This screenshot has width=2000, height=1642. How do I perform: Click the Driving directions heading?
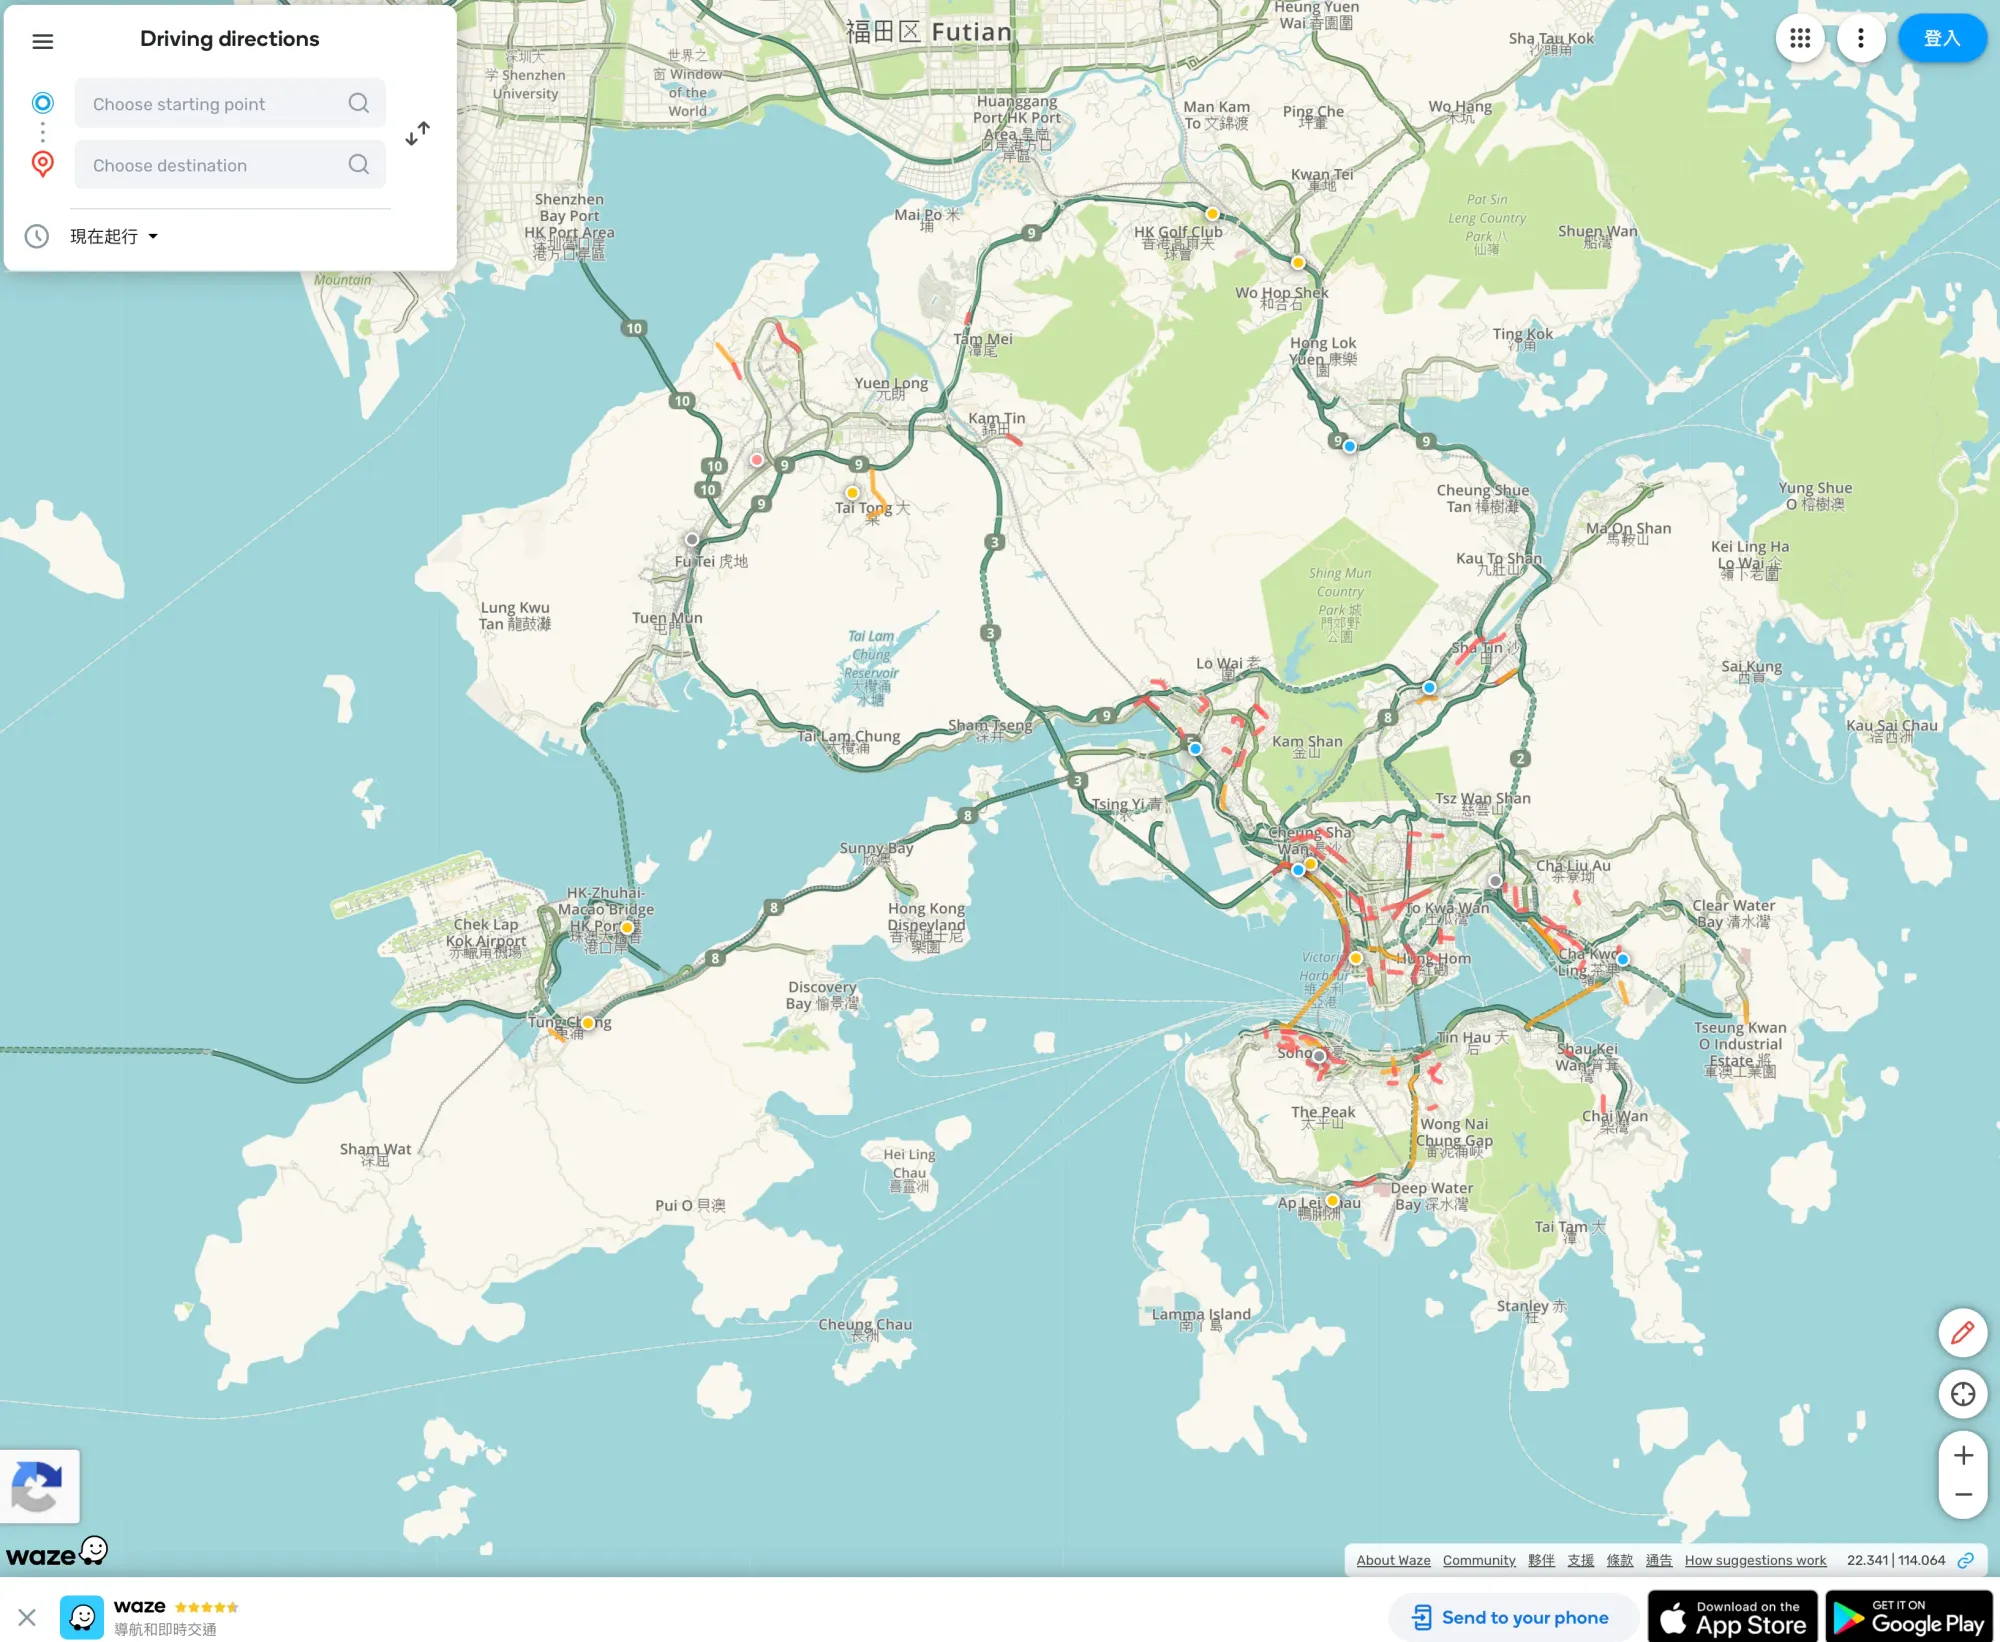(x=230, y=39)
